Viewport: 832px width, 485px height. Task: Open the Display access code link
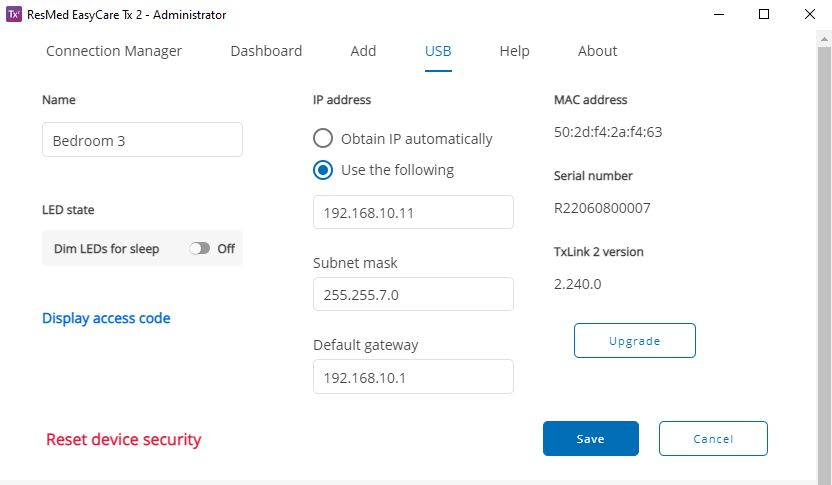pos(106,318)
